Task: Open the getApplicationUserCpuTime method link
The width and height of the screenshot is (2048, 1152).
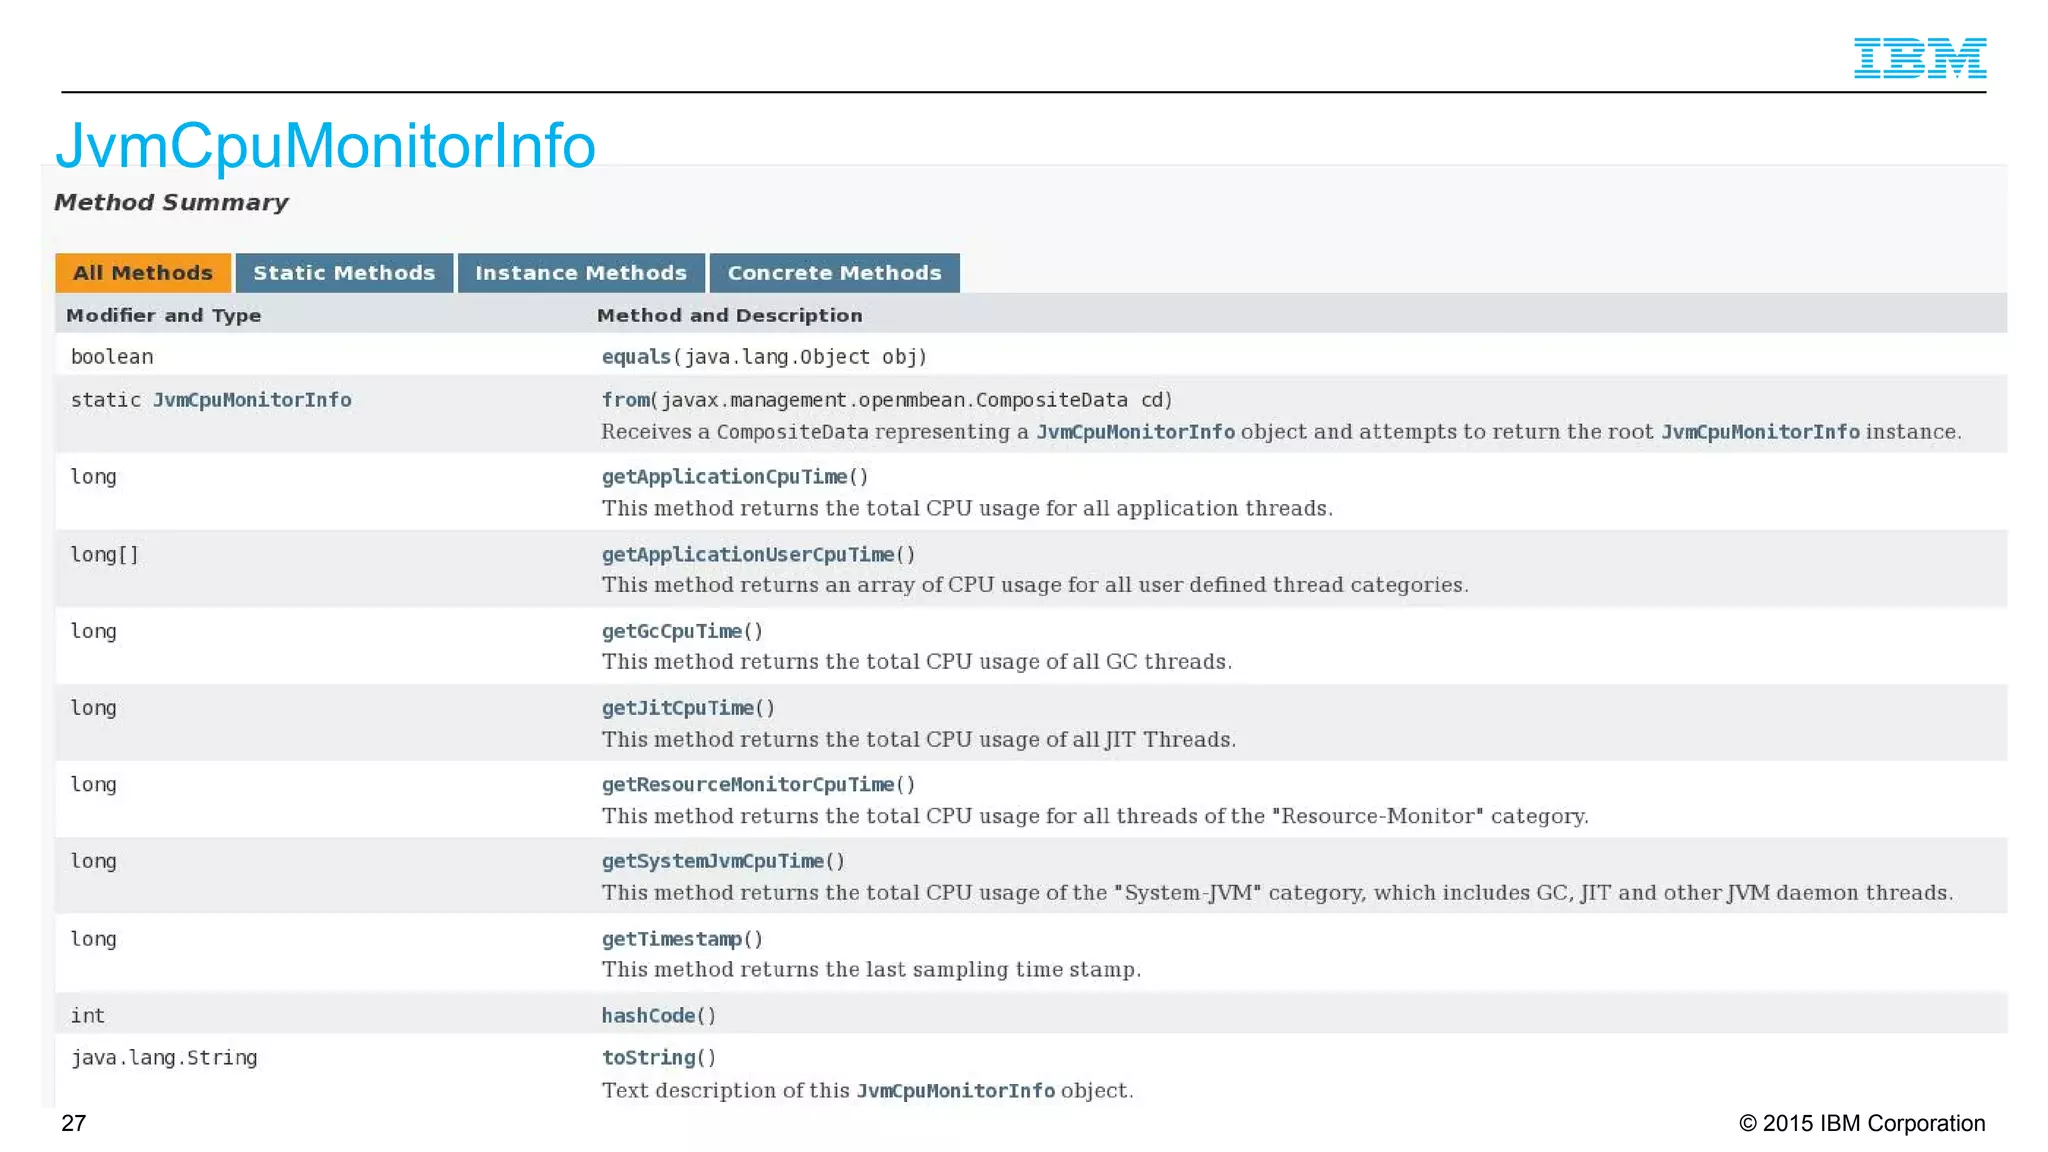Action: point(748,555)
